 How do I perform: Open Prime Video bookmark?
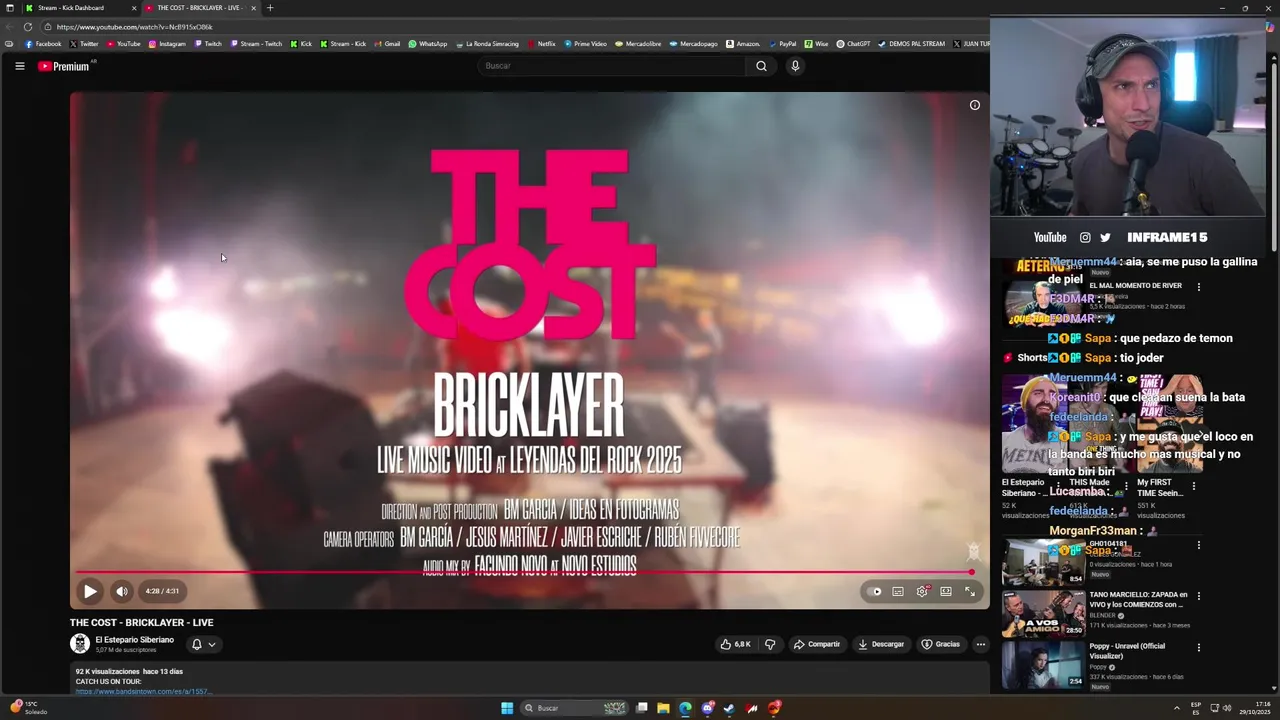tap(585, 44)
